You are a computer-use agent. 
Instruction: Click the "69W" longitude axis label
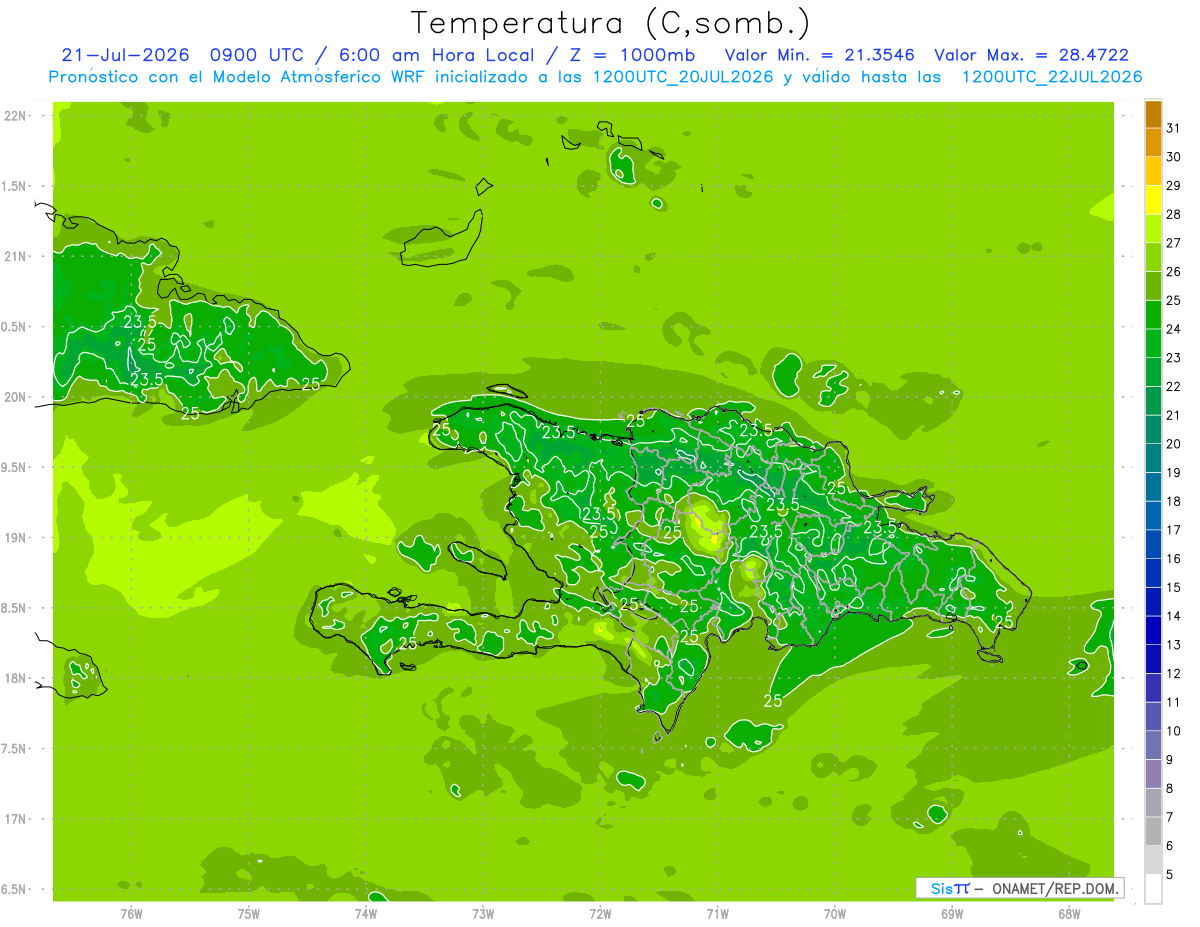pos(952,914)
